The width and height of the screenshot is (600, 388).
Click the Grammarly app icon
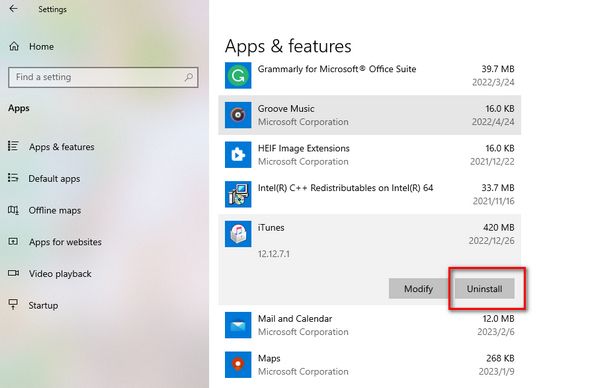[x=238, y=75]
